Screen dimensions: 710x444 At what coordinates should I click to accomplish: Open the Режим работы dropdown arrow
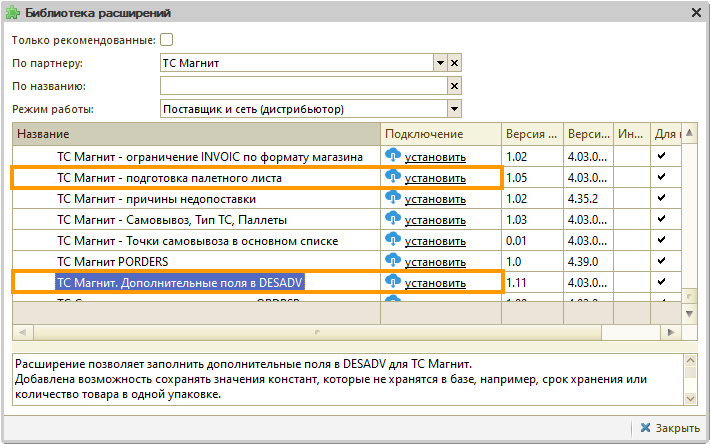454,109
